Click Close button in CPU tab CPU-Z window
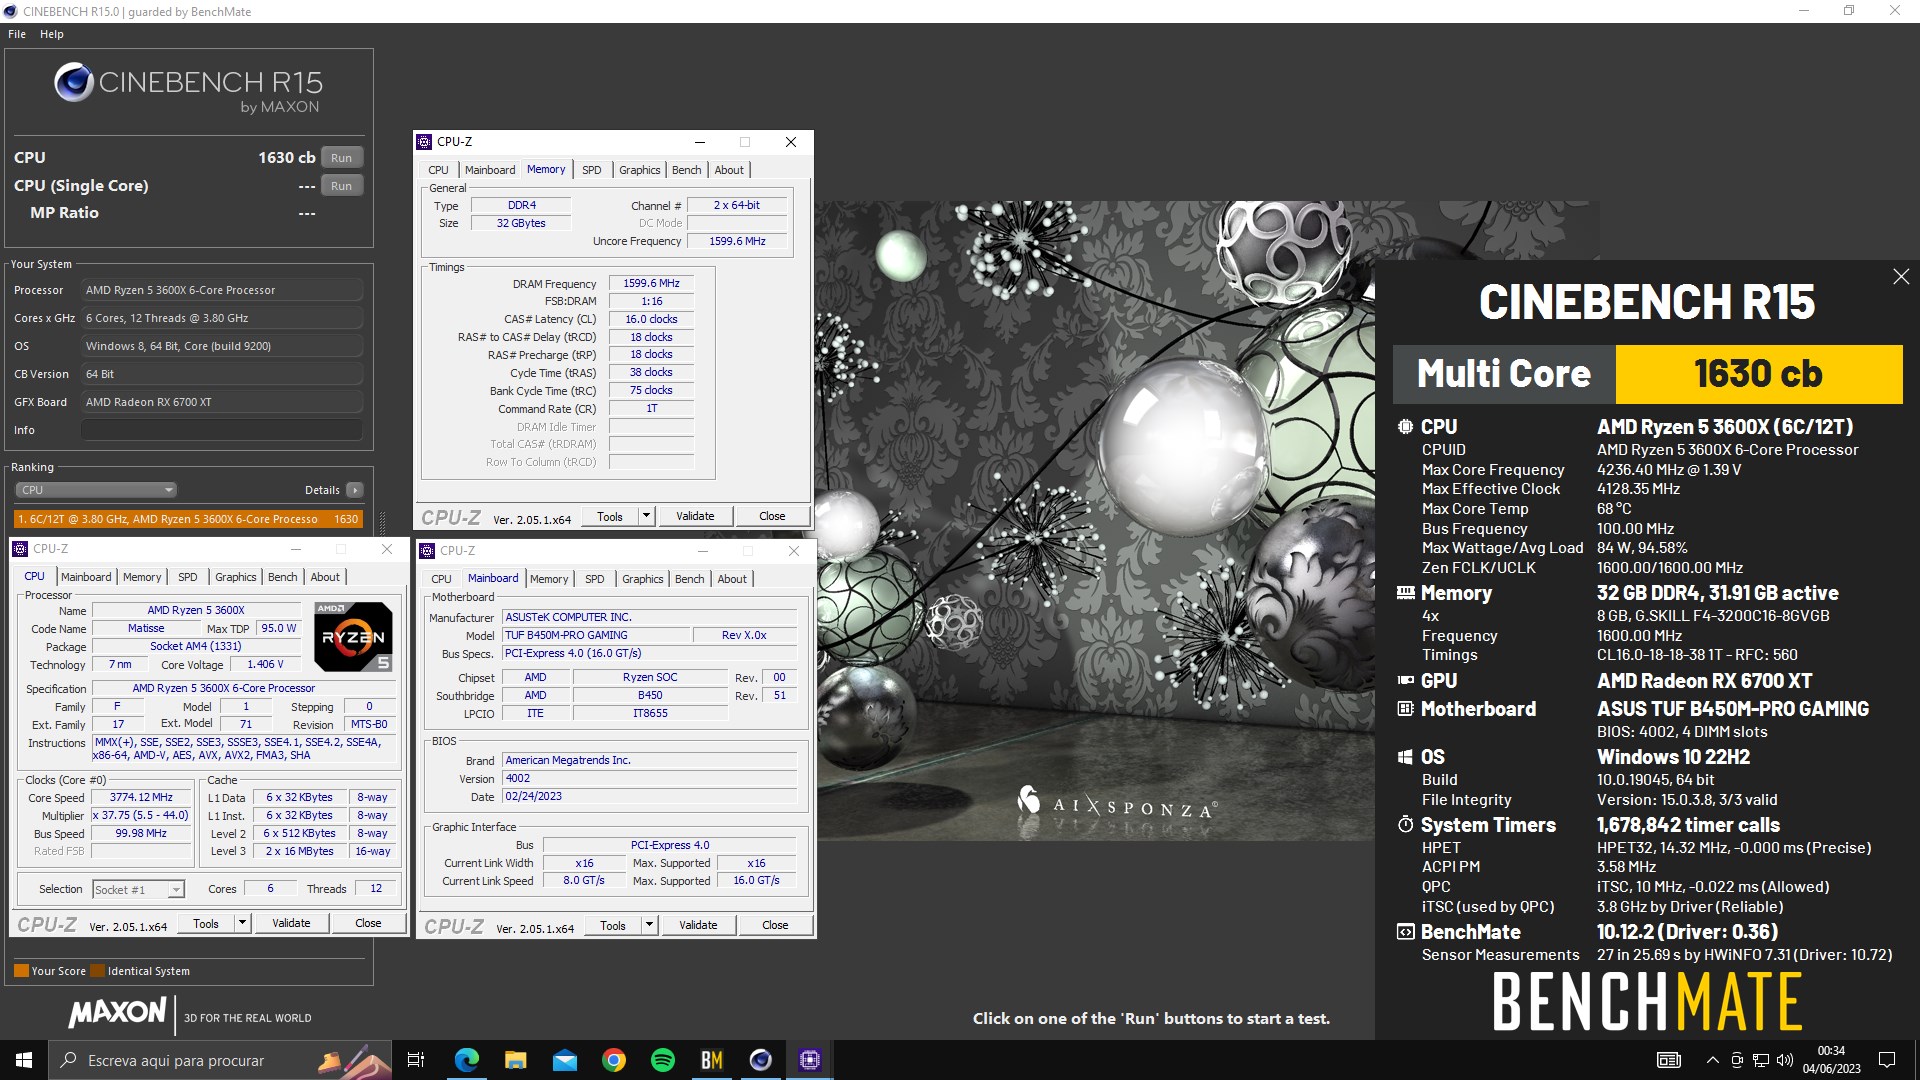 (x=368, y=924)
